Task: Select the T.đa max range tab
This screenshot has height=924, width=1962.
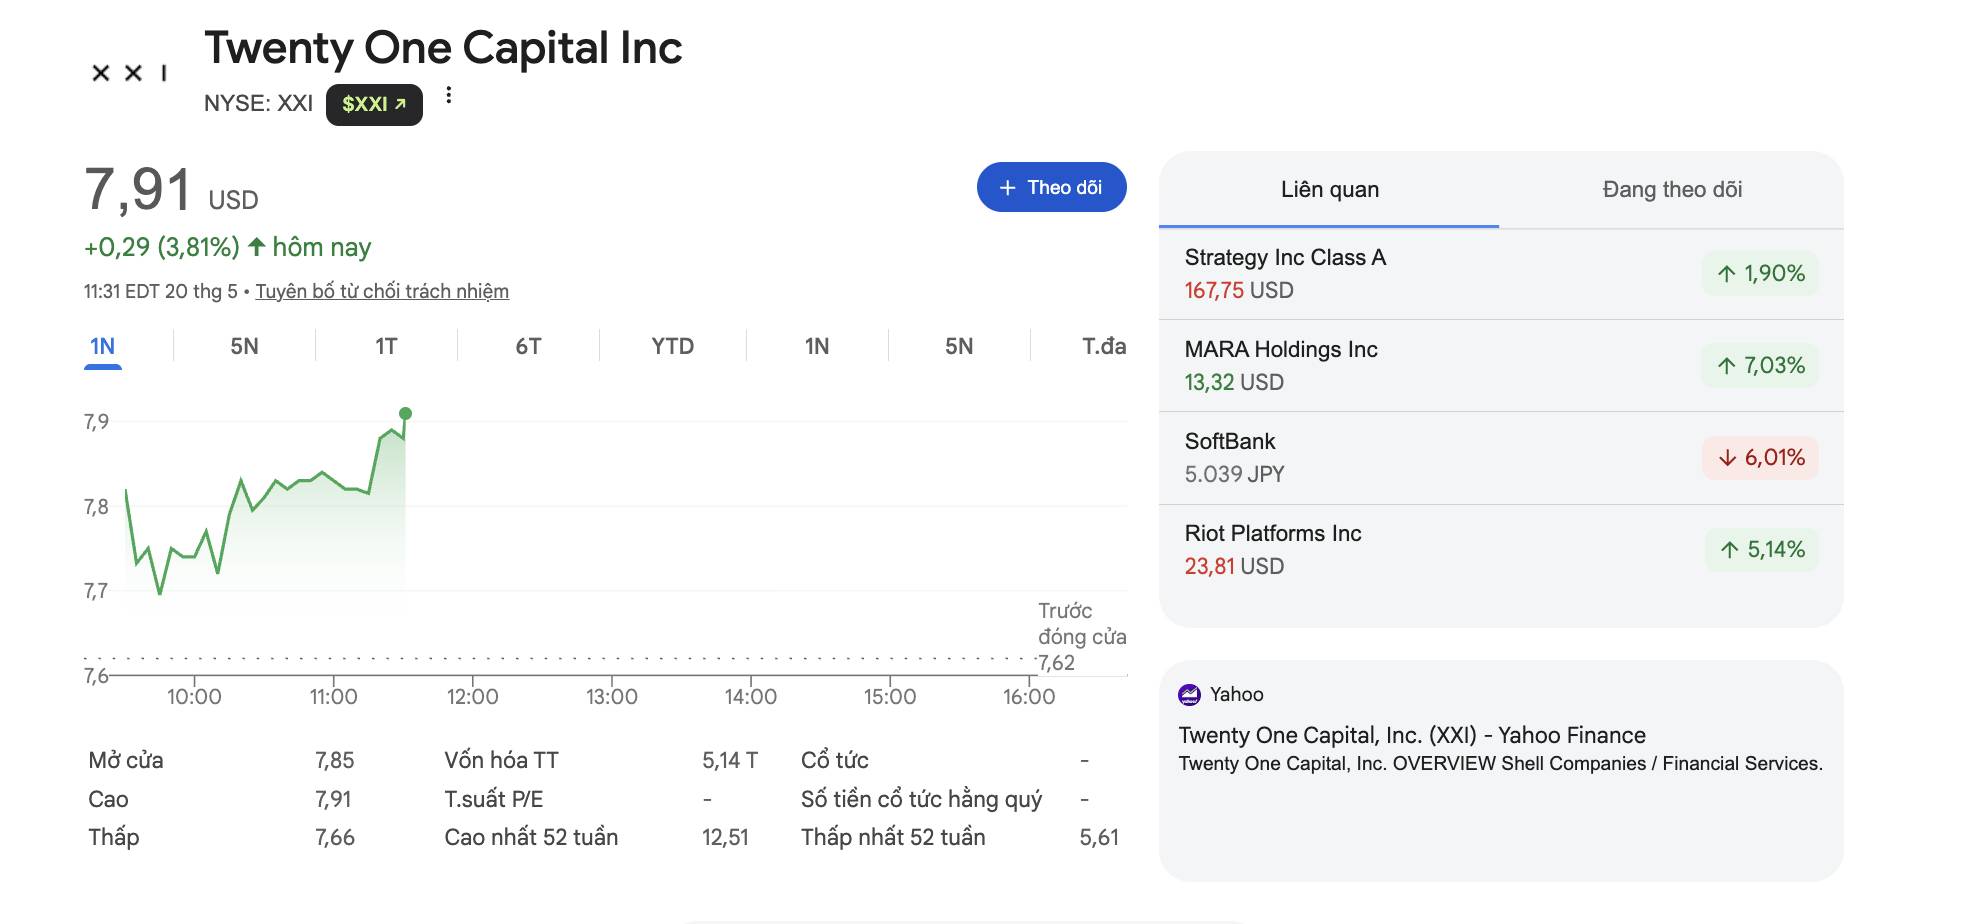Action: [1103, 347]
